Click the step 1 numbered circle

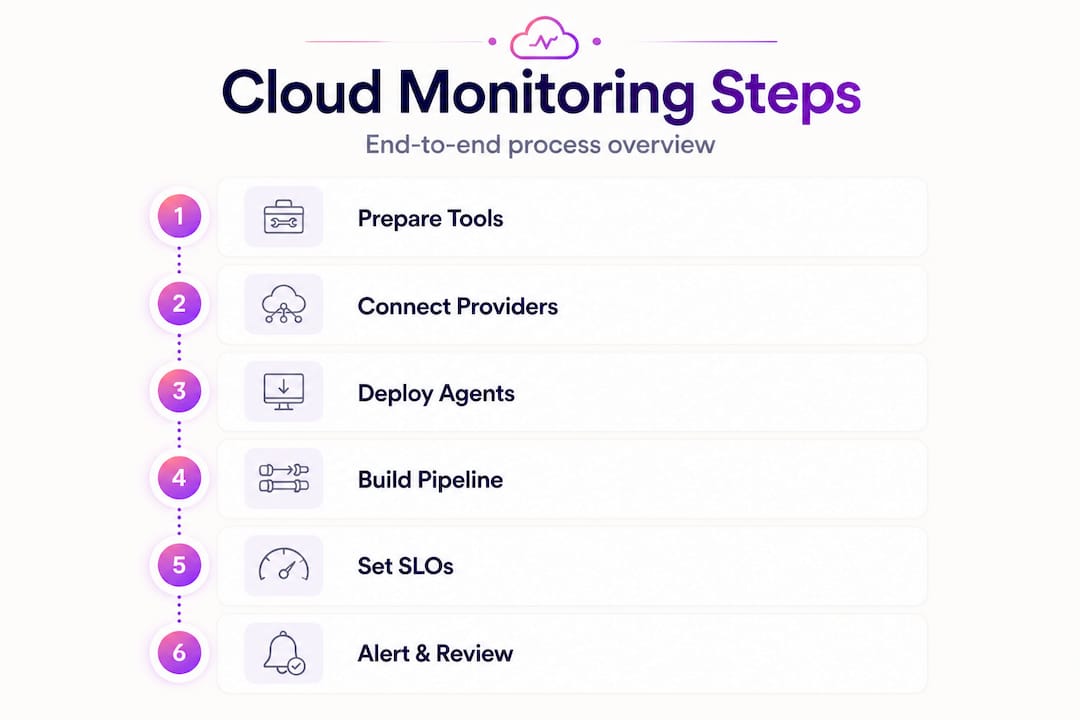(179, 216)
